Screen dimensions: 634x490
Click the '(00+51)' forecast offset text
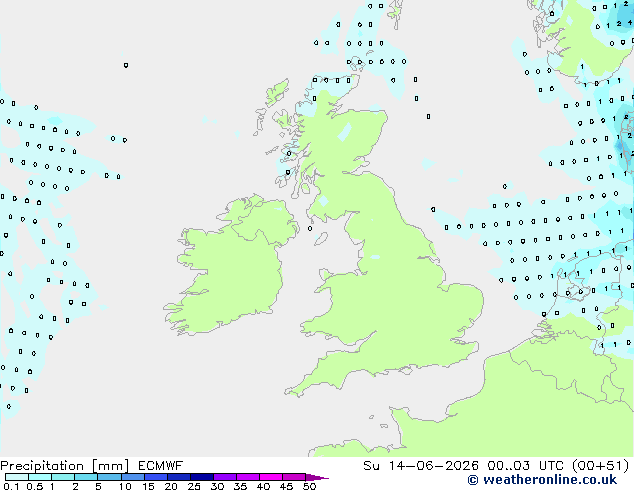600,466
